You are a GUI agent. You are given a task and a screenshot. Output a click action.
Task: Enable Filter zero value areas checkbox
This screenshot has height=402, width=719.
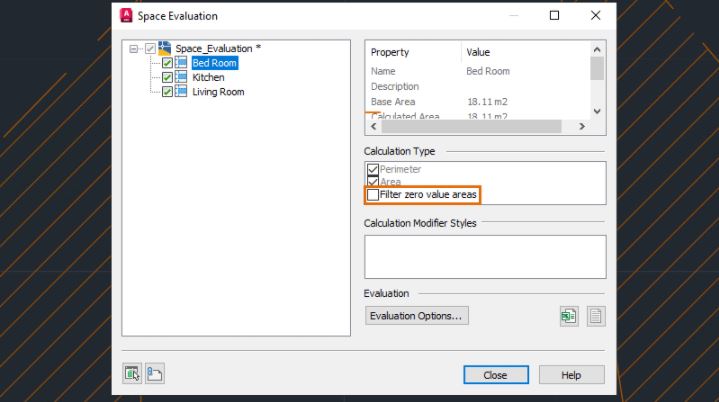tap(373, 195)
